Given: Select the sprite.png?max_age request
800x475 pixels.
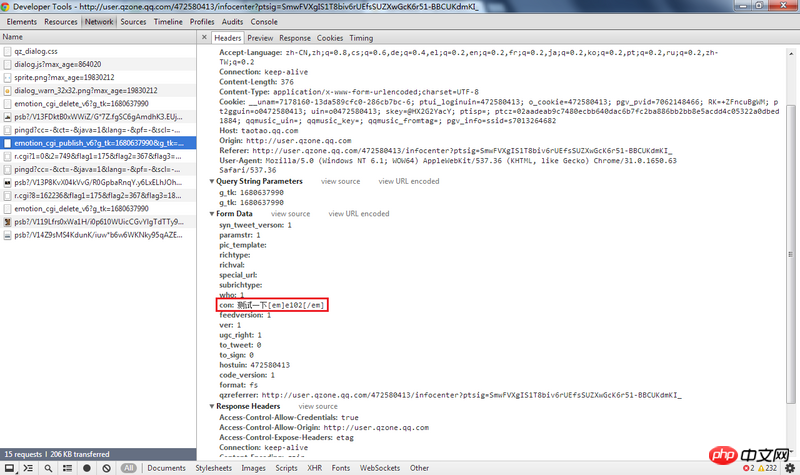Looking at the screenshot, I should 98,78.
